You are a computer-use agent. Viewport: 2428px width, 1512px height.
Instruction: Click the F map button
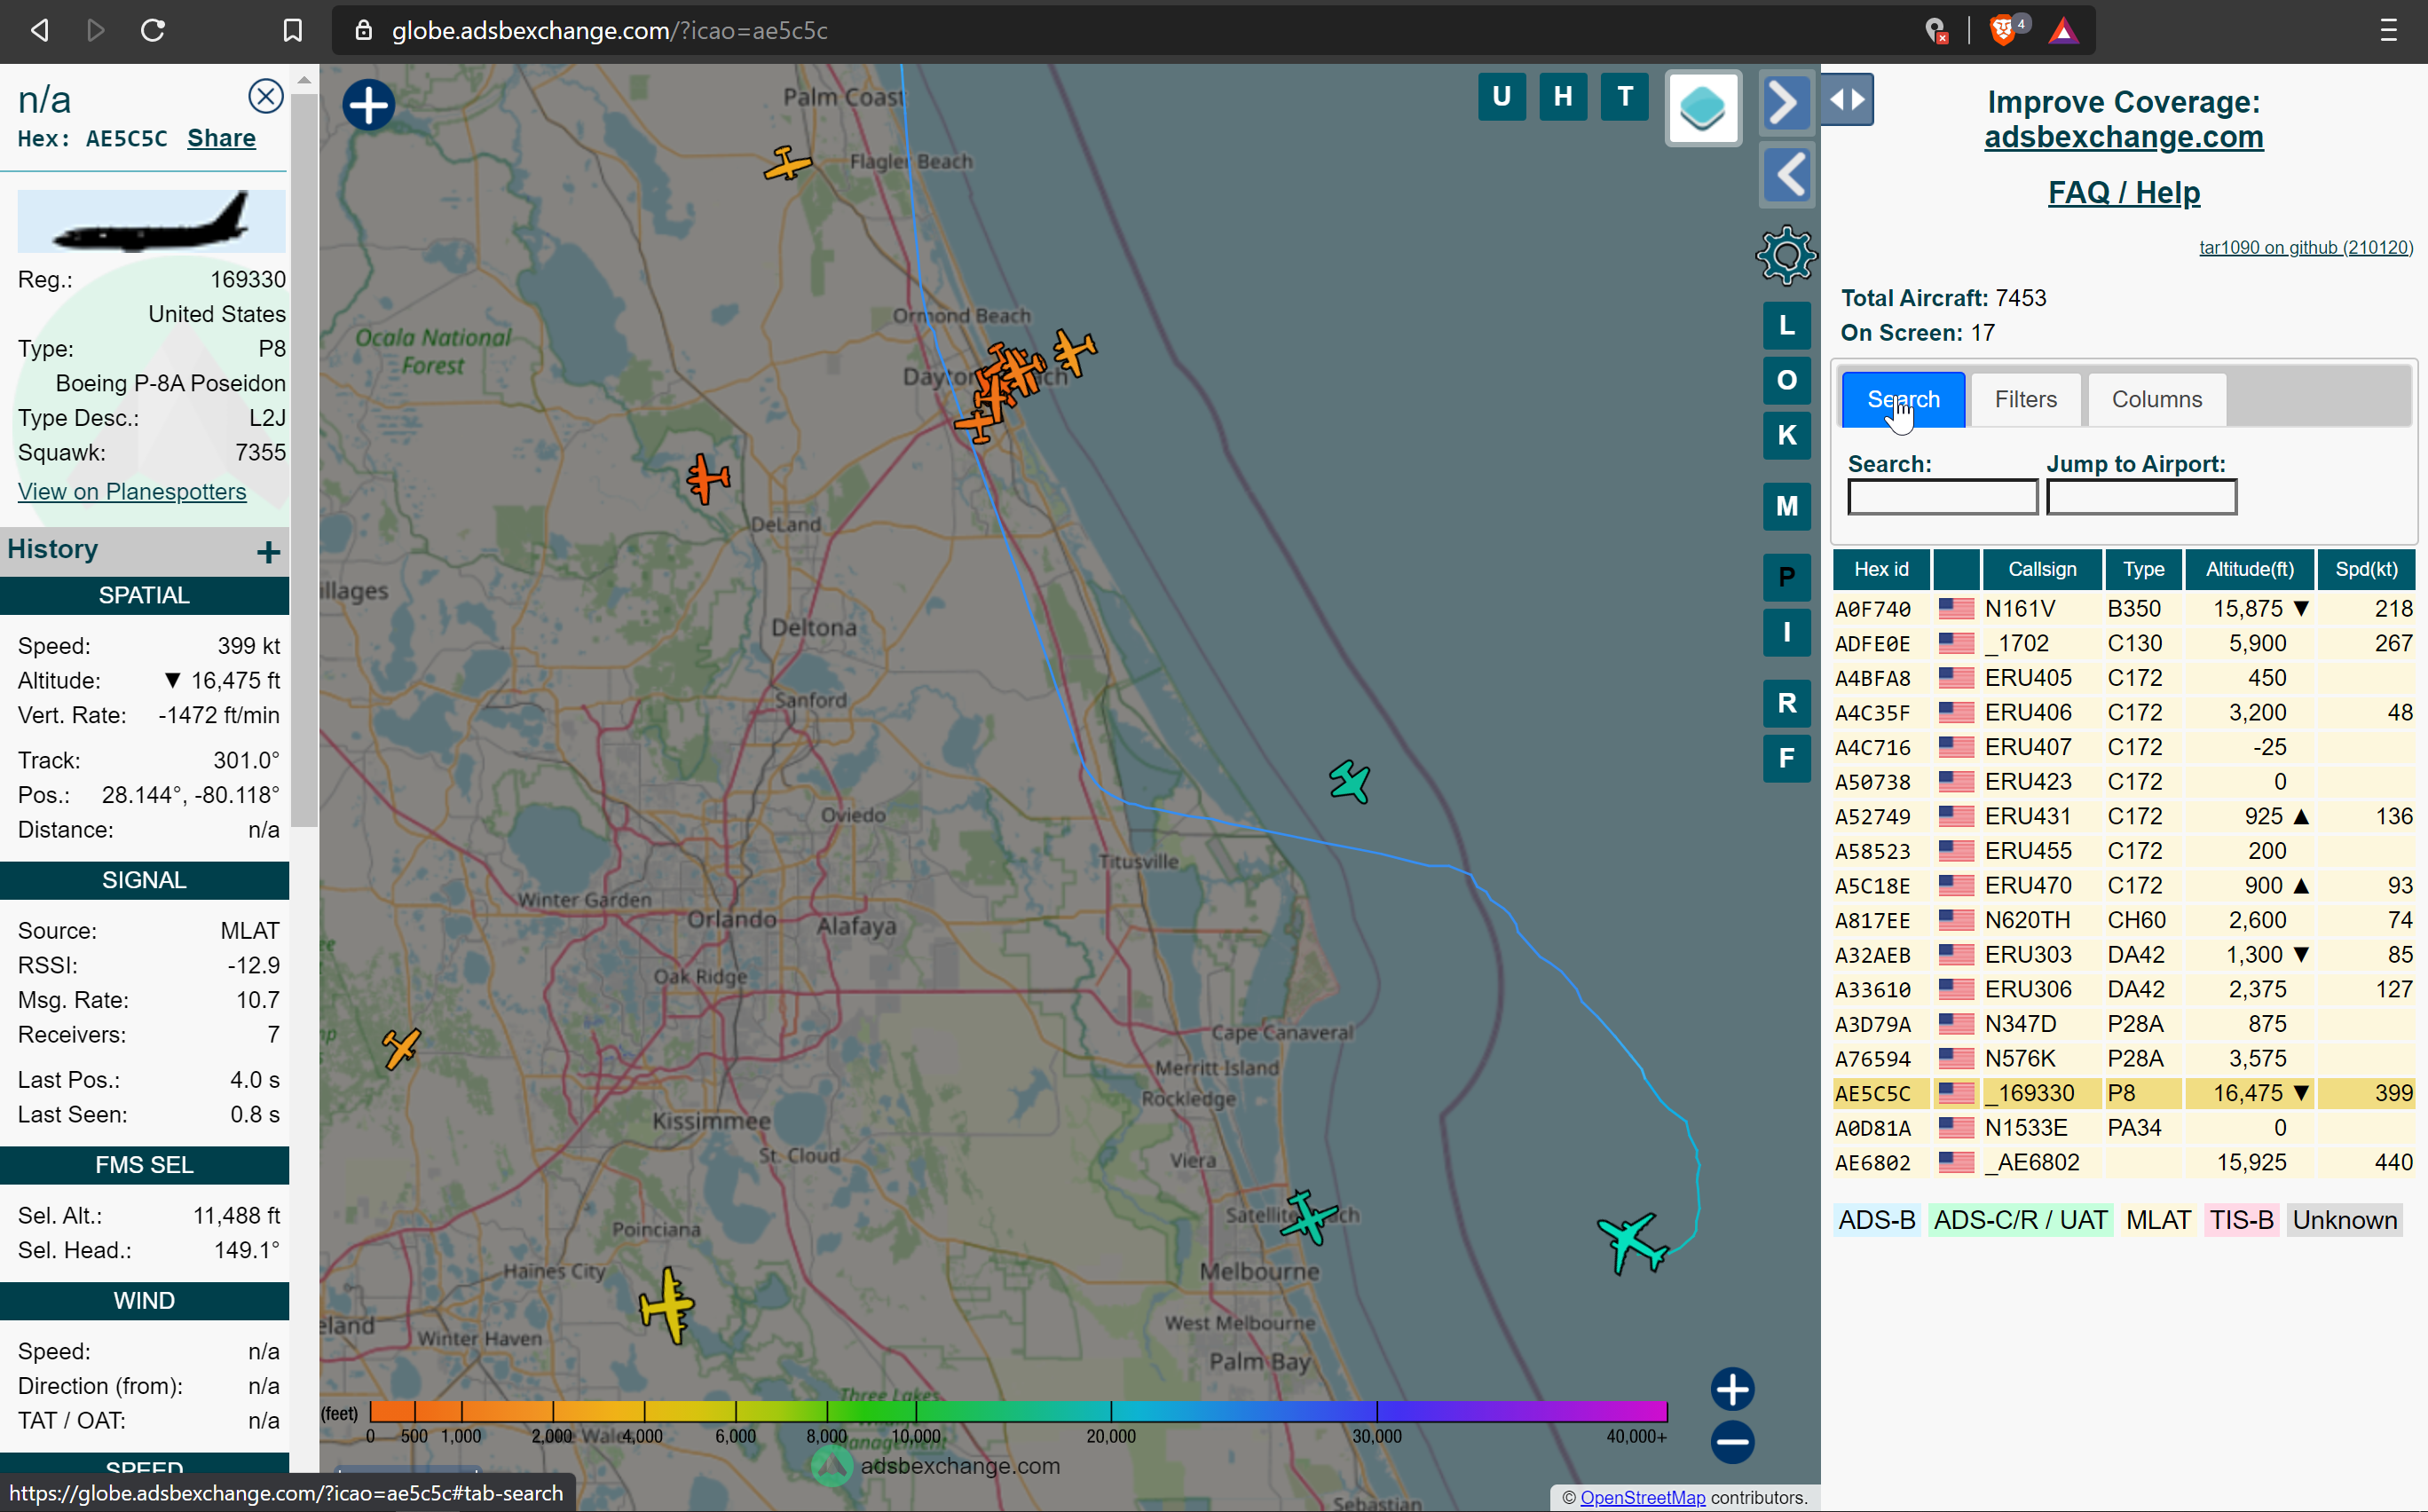click(1786, 758)
